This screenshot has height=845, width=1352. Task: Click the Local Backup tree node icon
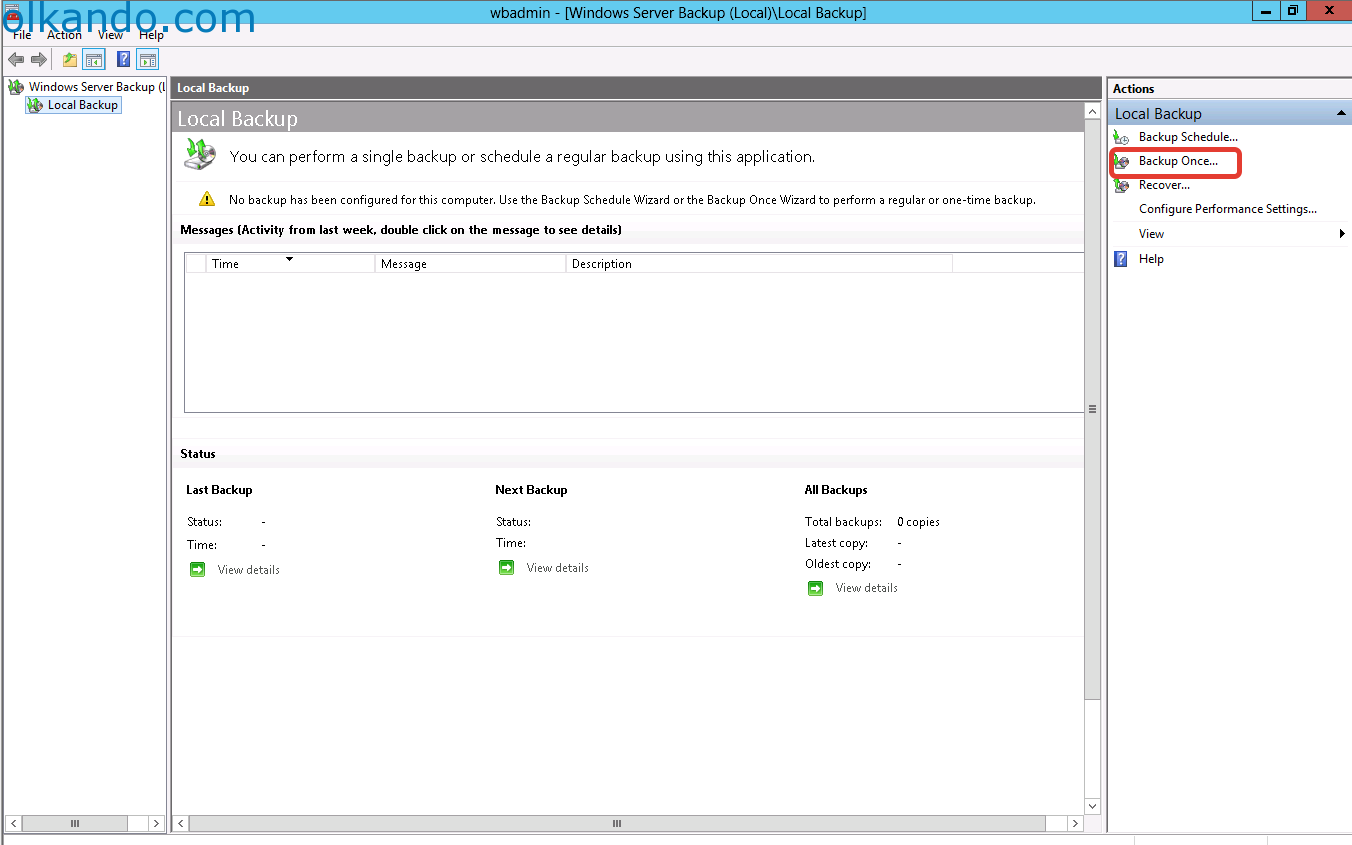point(35,105)
